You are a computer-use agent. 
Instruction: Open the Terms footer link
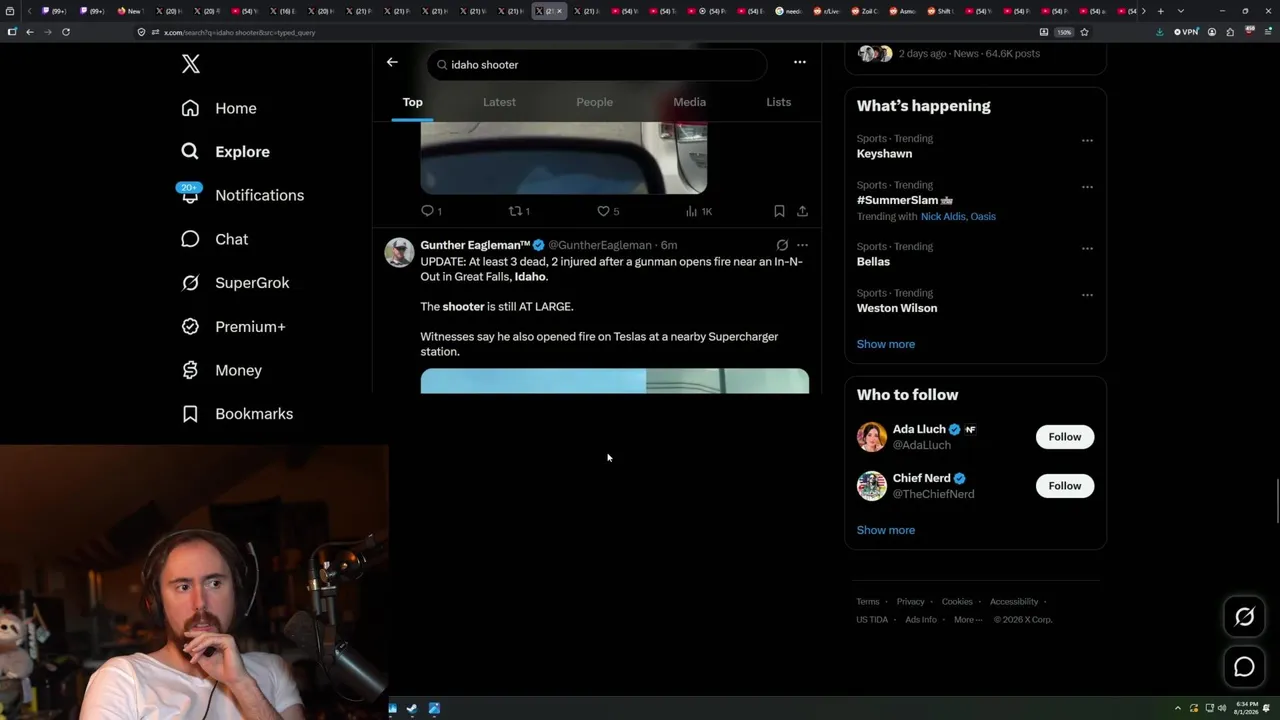click(x=868, y=602)
